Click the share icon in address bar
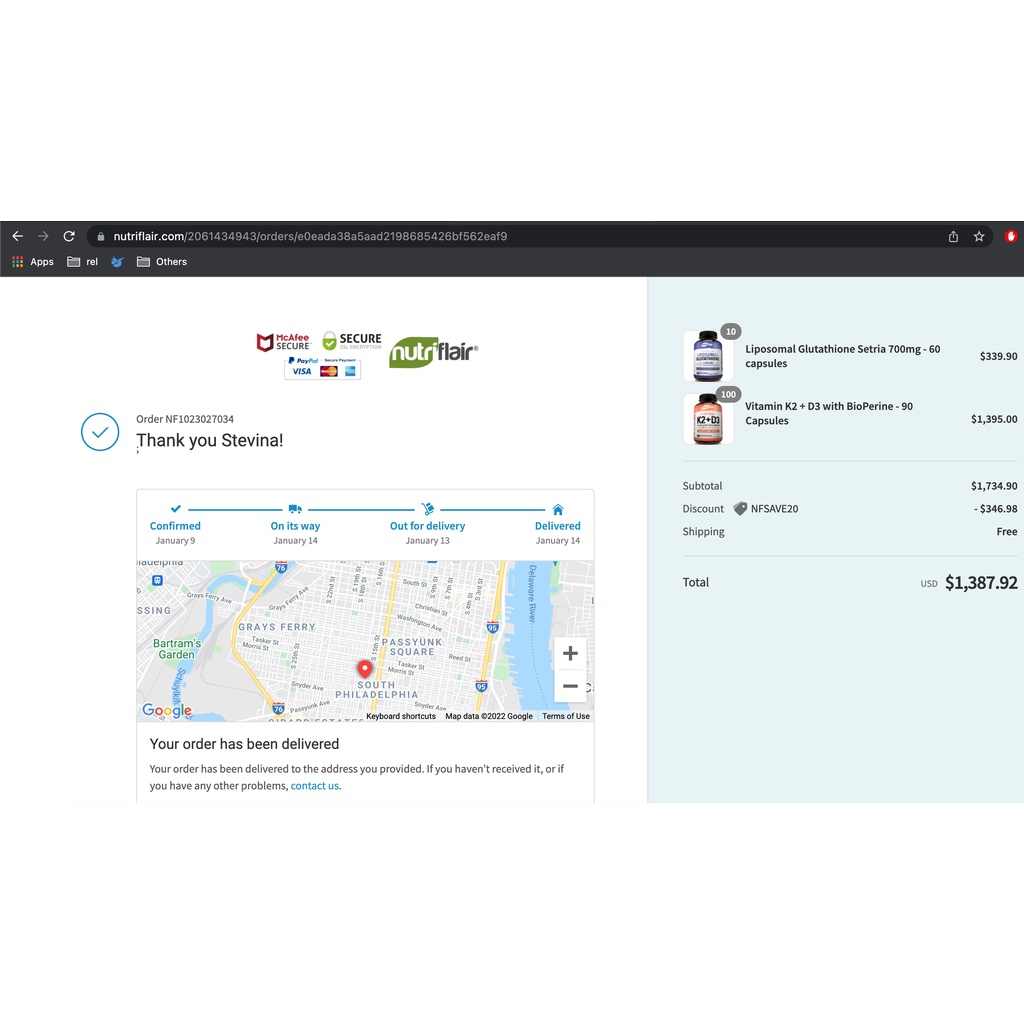 [953, 236]
